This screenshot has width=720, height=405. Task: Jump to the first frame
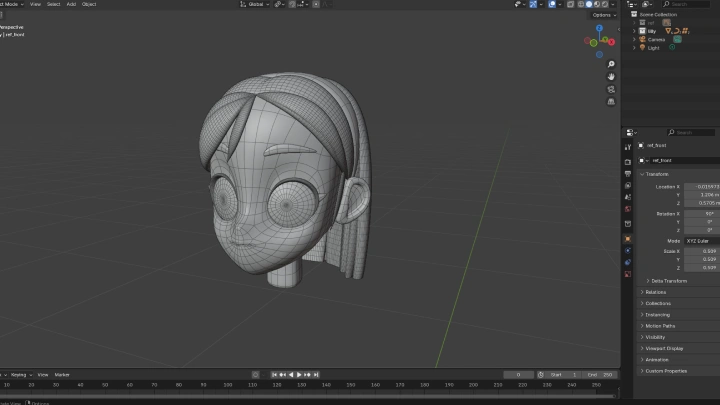point(274,375)
